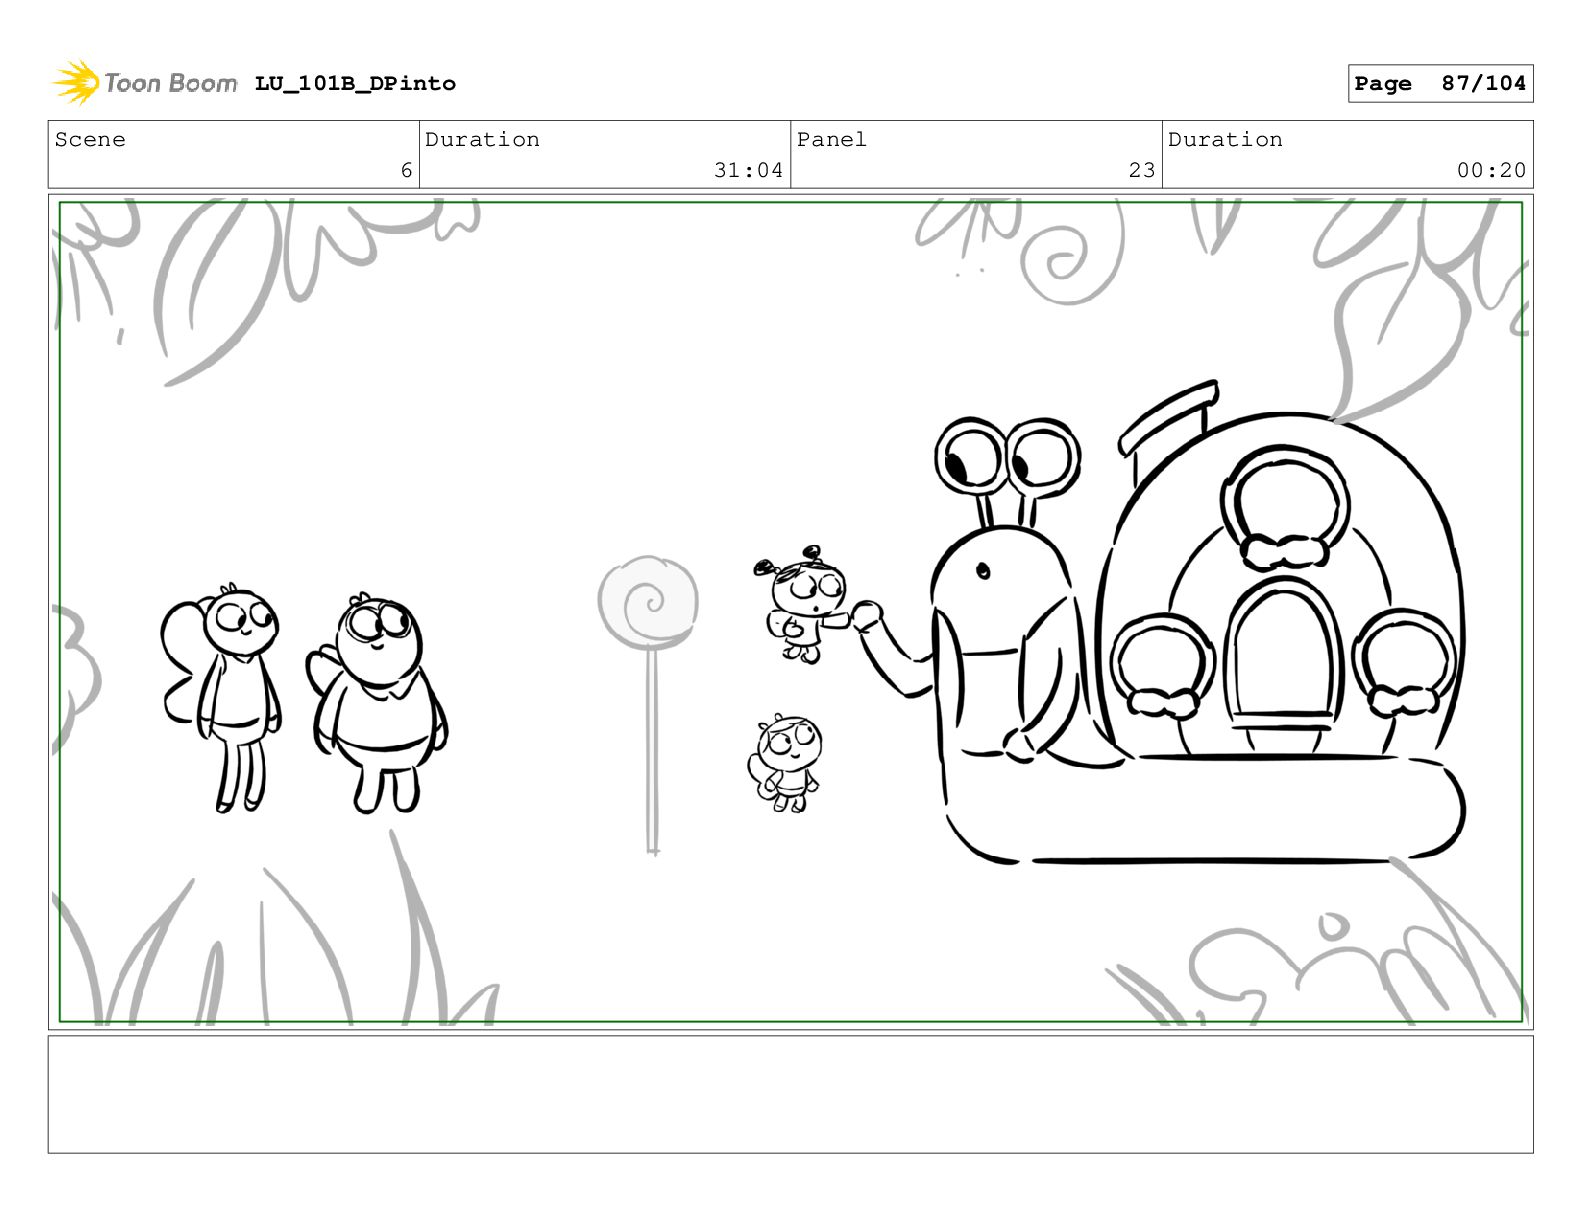Click the scene duration value 31:04

[x=748, y=171]
